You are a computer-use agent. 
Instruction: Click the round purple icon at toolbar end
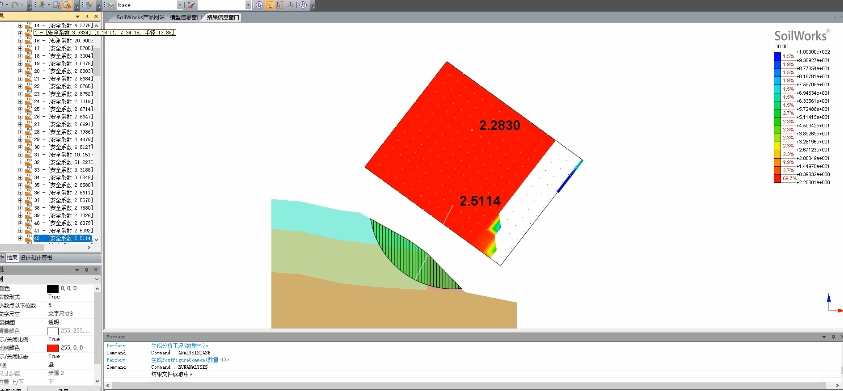coord(303,5)
